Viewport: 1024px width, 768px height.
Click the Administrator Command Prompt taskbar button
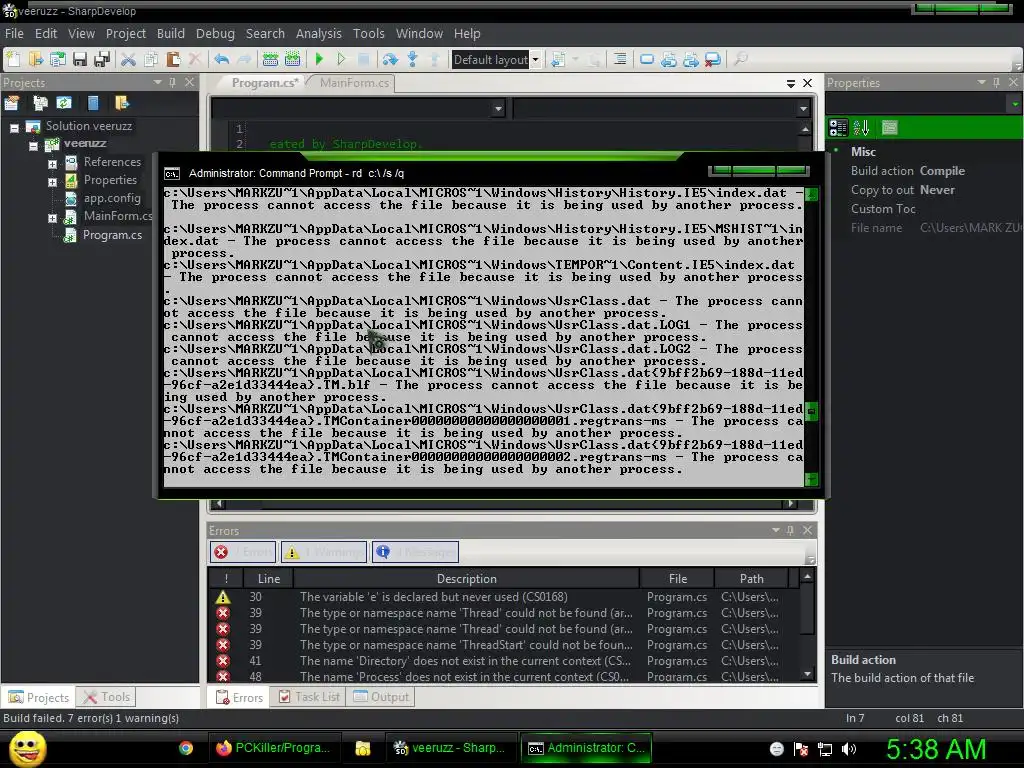pyautogui.click(x=586, y=748)
